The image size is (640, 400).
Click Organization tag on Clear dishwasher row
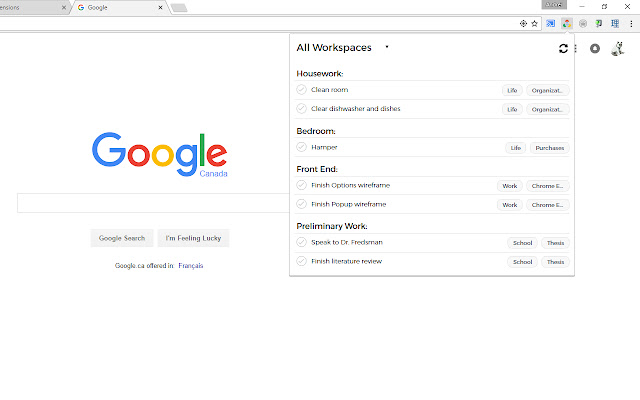547,109
